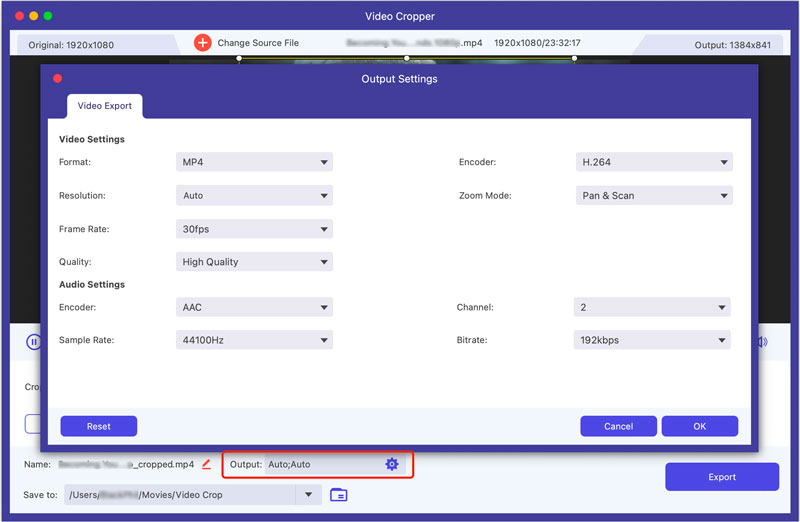Screen dimensions: 800x522
Task: Open Zoom Mode Pan & Scan dropdown
Action: point(654,195)
